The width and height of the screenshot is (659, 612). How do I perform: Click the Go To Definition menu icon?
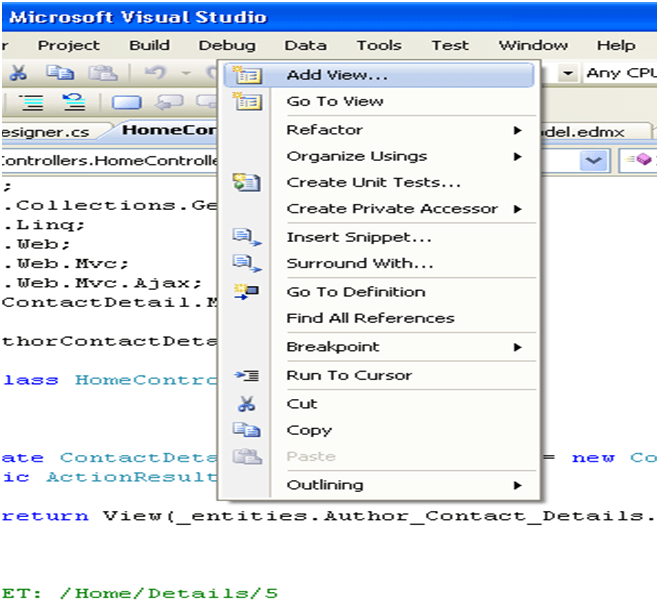click(245, 291)
